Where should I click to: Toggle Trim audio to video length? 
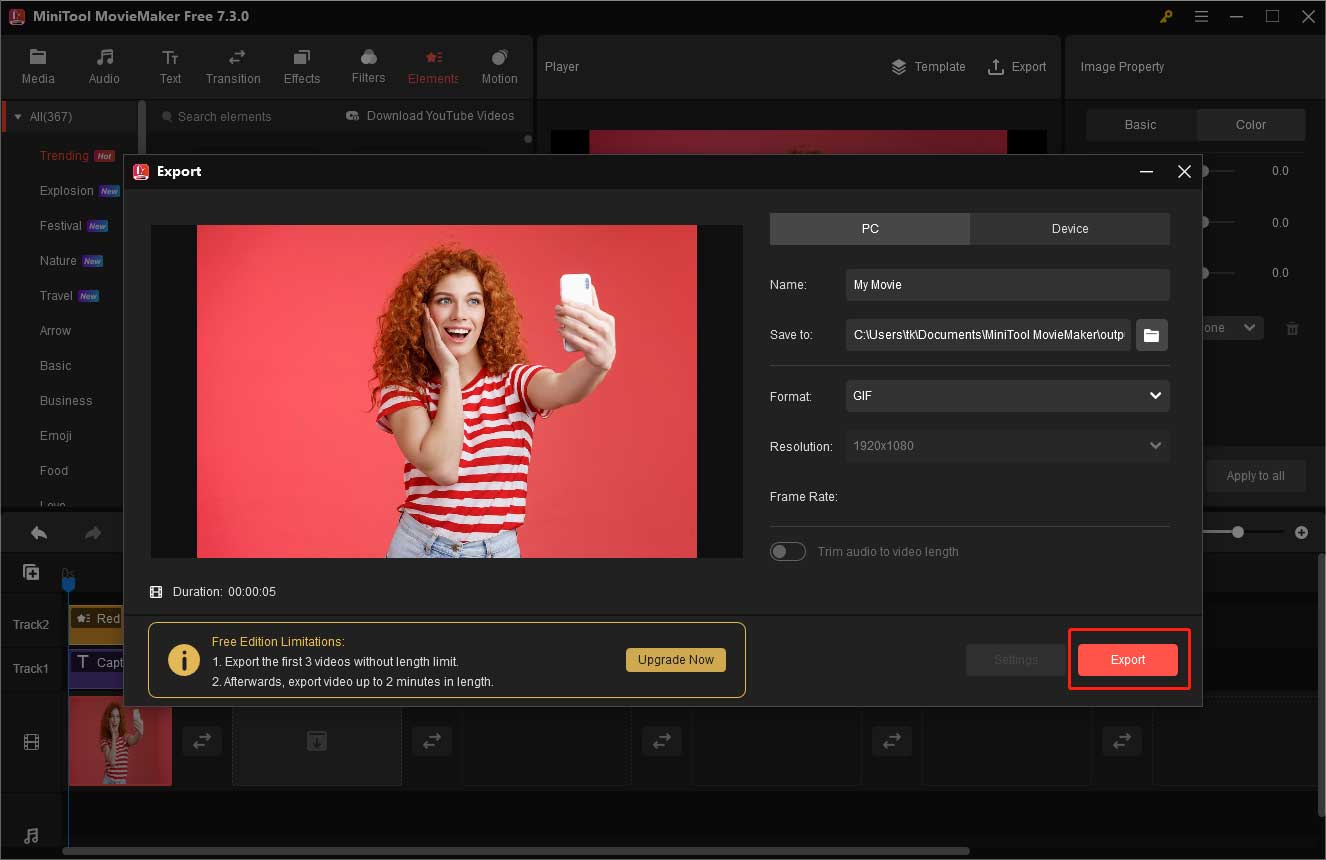[x=788, y=552]
